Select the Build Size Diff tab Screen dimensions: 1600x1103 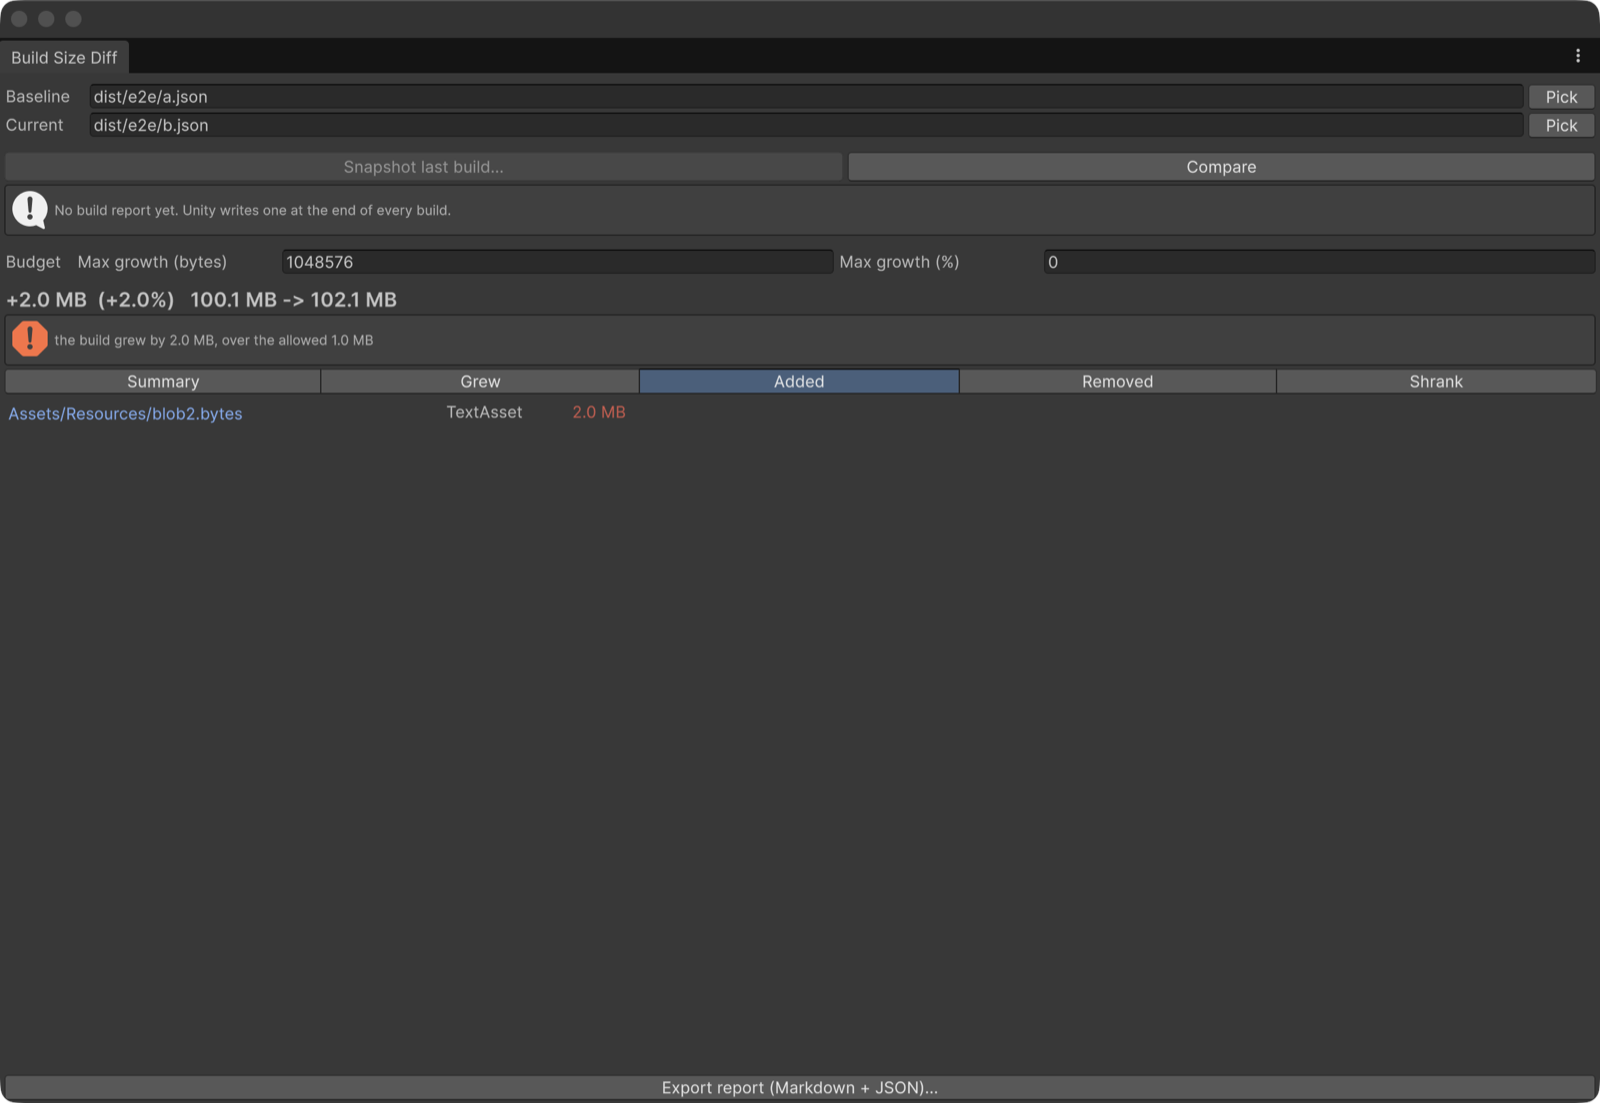click(x=64, y=57)
